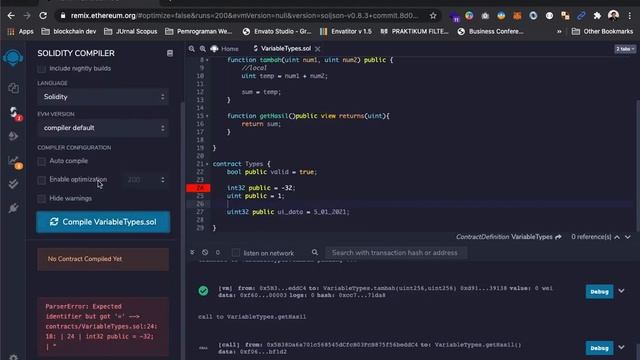Click the editor zoom out icon
The width and height of the screenshot is (640, 360).
coord(191,49)
